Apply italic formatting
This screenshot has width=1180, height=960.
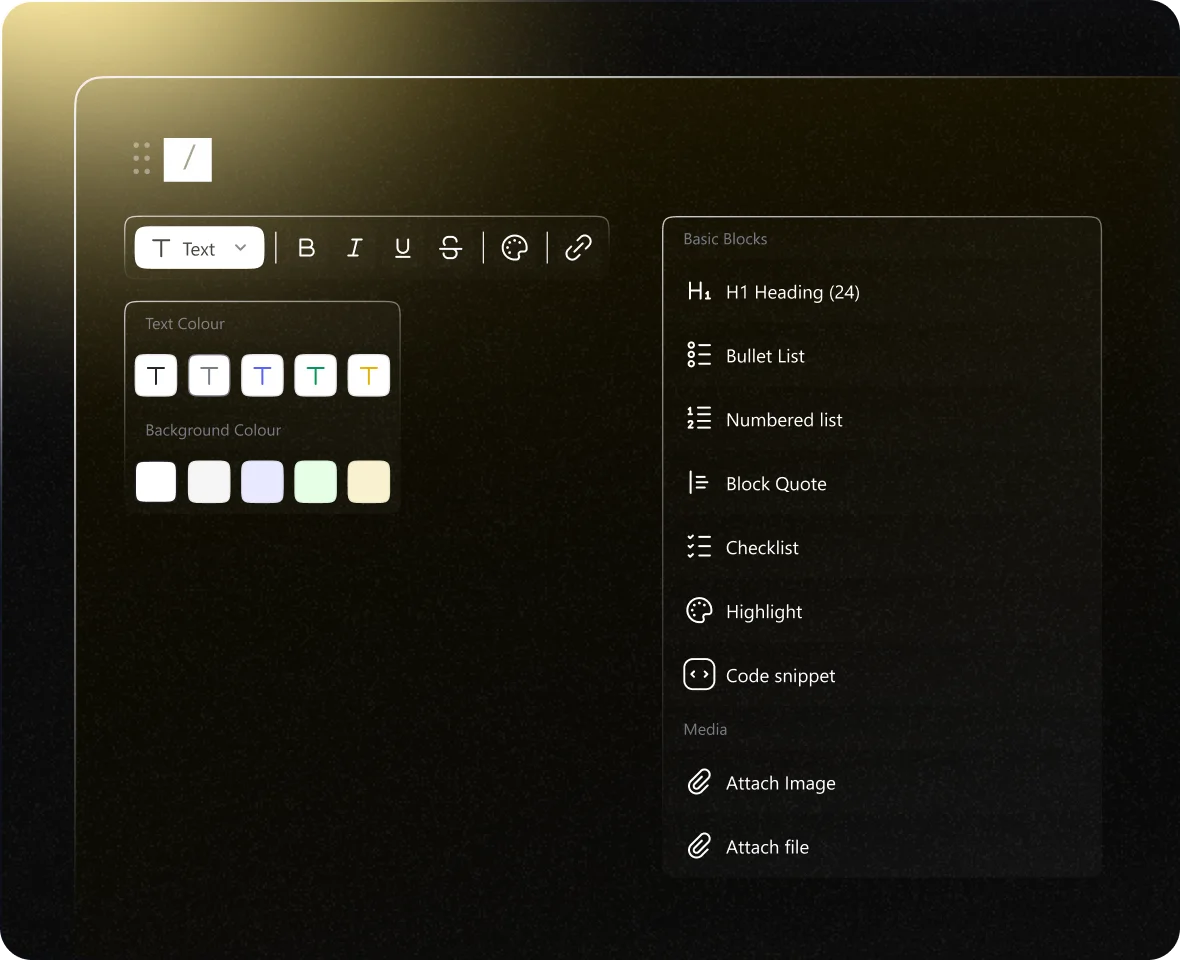point(354,248)
